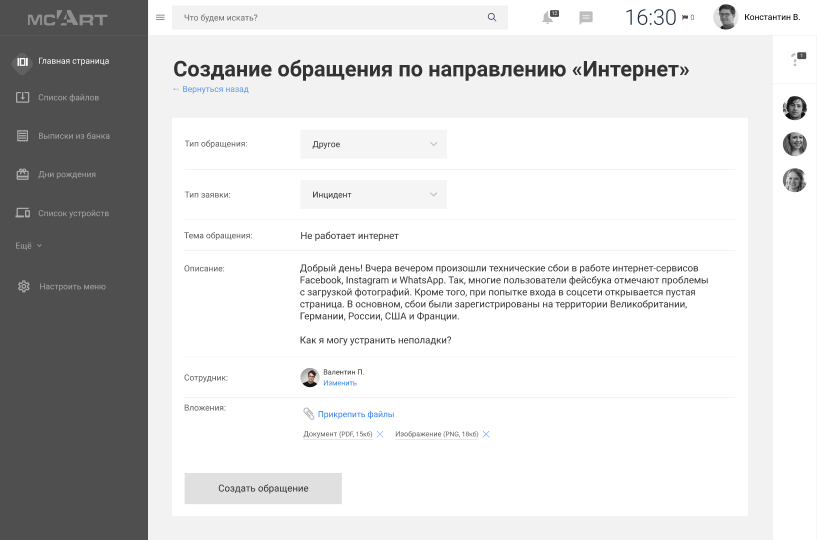Open Главная страница in sidebar
Screen dimensions: 817x540
point(73,61)
